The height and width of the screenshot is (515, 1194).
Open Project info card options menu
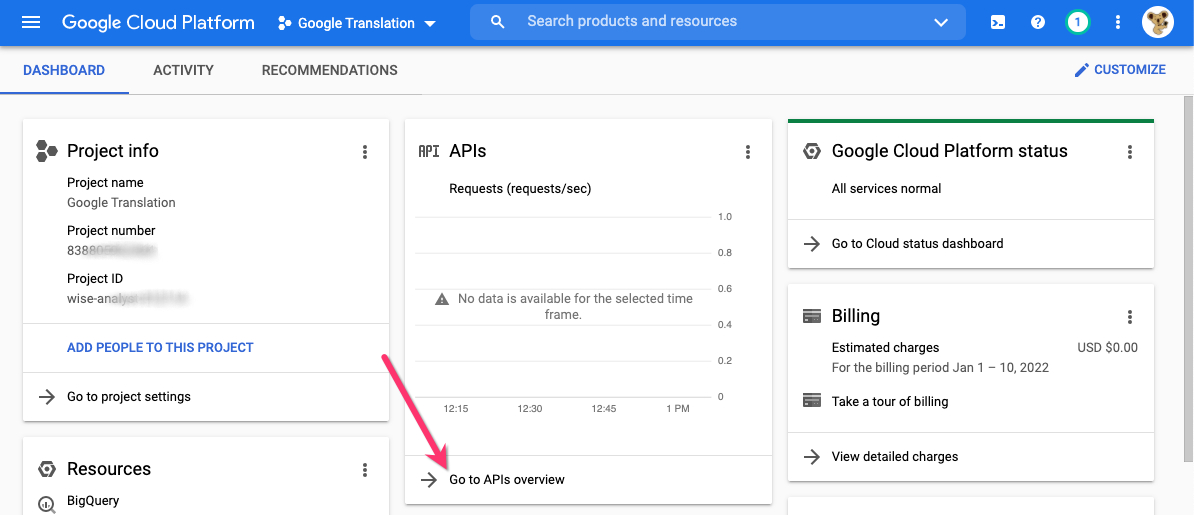[365, 152]
